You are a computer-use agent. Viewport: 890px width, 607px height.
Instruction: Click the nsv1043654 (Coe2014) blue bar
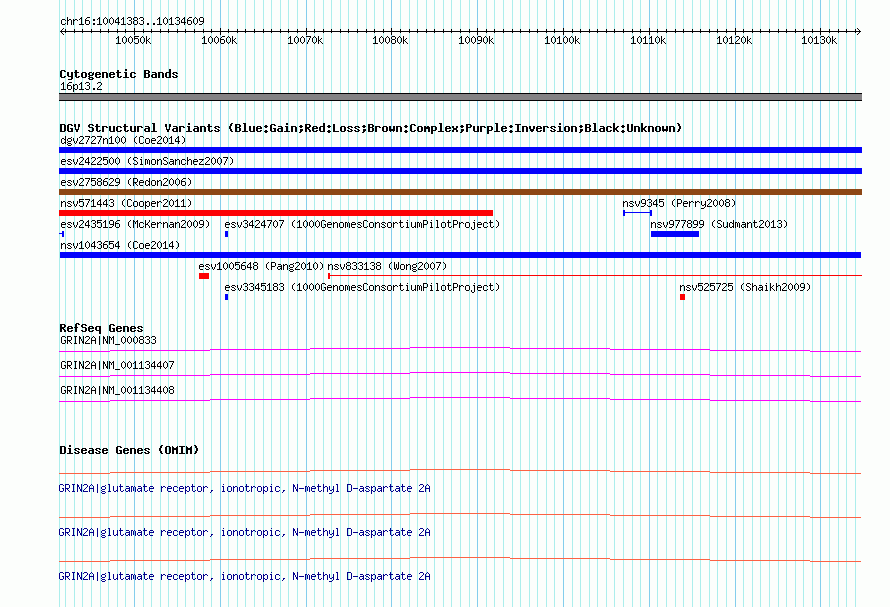pyautogui.click(x=460, y=255)
